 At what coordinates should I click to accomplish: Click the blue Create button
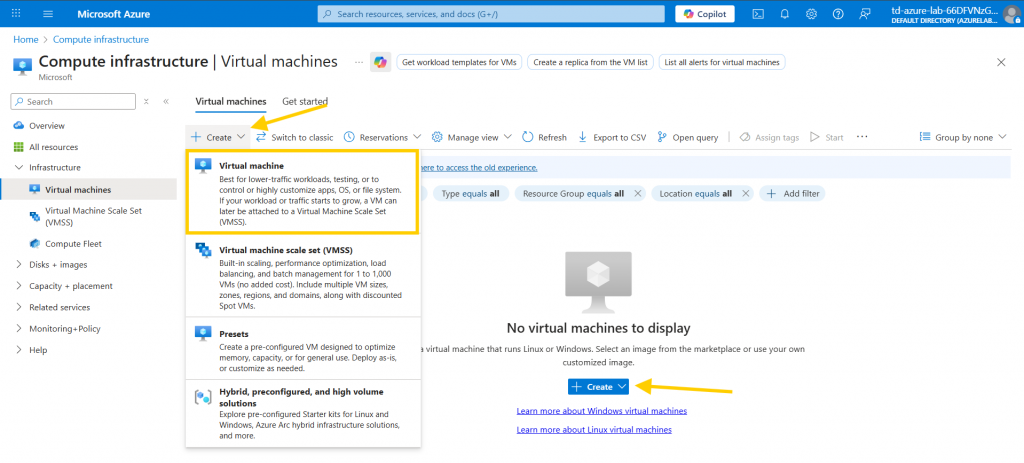(598, 387)
